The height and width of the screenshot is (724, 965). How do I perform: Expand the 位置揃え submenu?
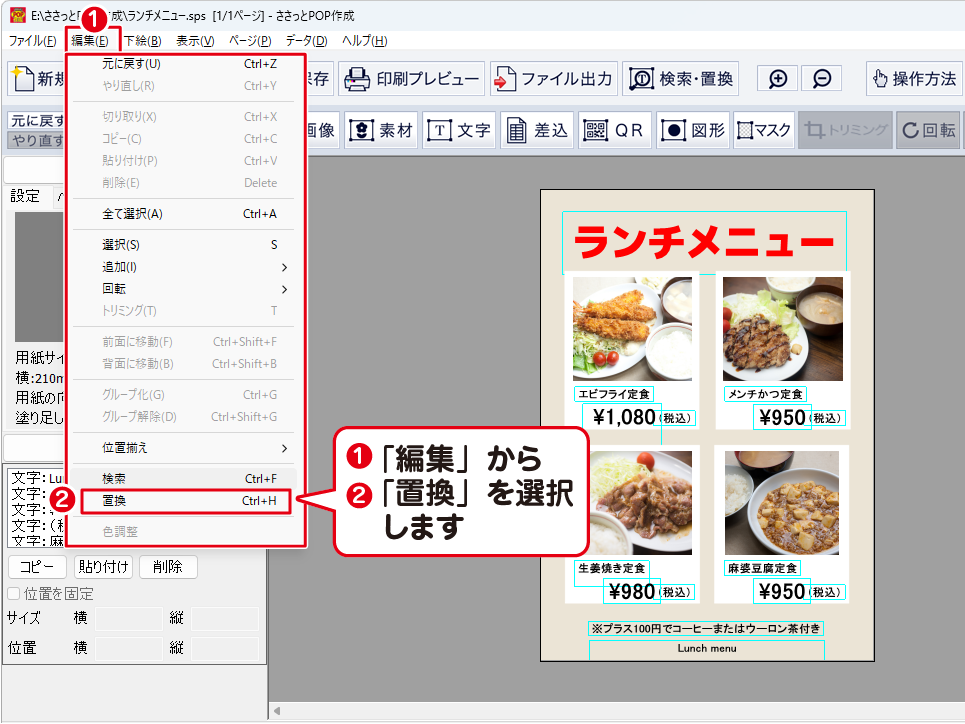(185, 448)
